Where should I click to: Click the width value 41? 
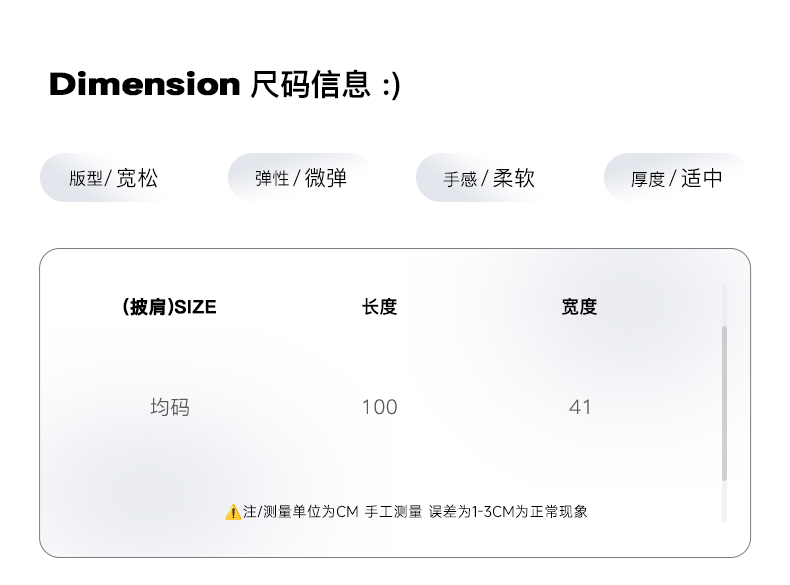580,407
